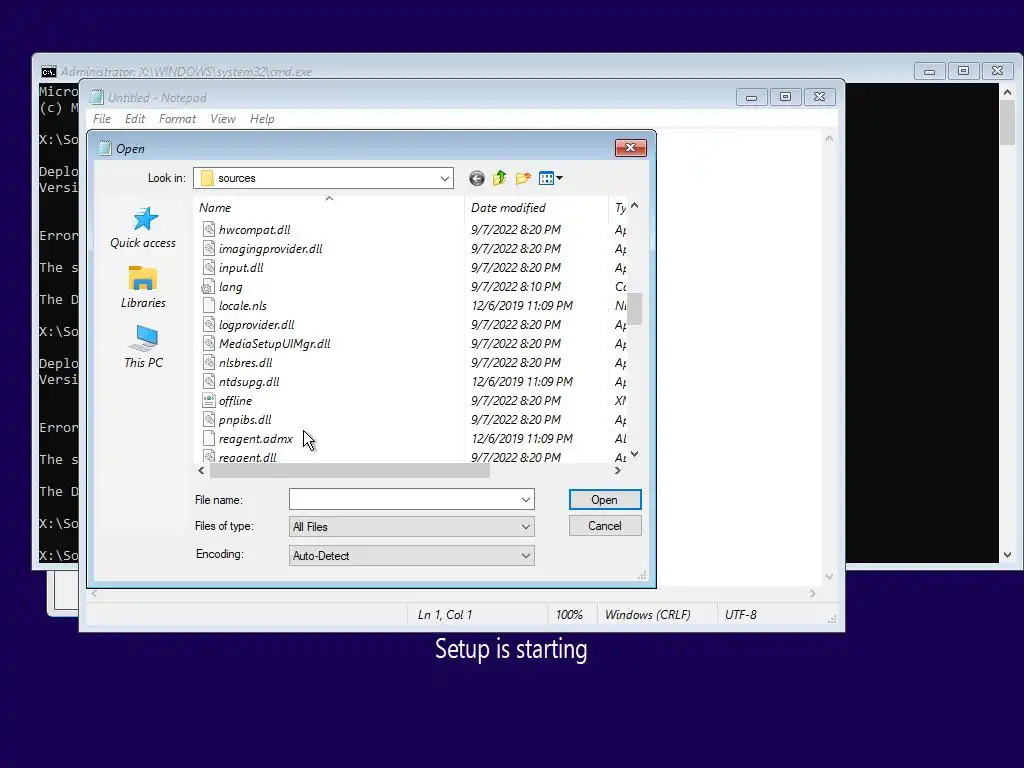Select the lang configuration file icon
The height and width of the screenshot is (768, 1024).
[208, 287]
